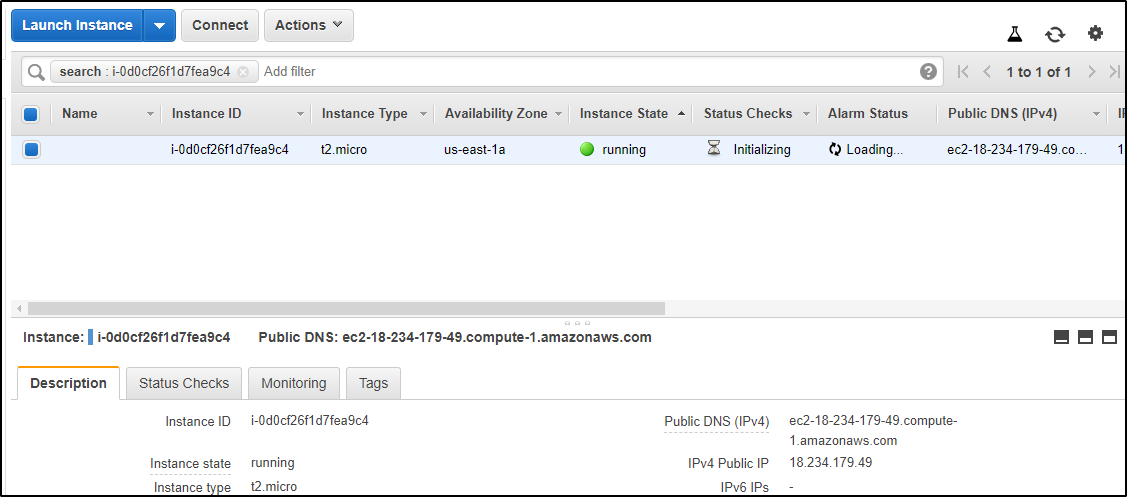Minimize the details pane
This screenshot has height=497, width=1127.
point(1062,338)
